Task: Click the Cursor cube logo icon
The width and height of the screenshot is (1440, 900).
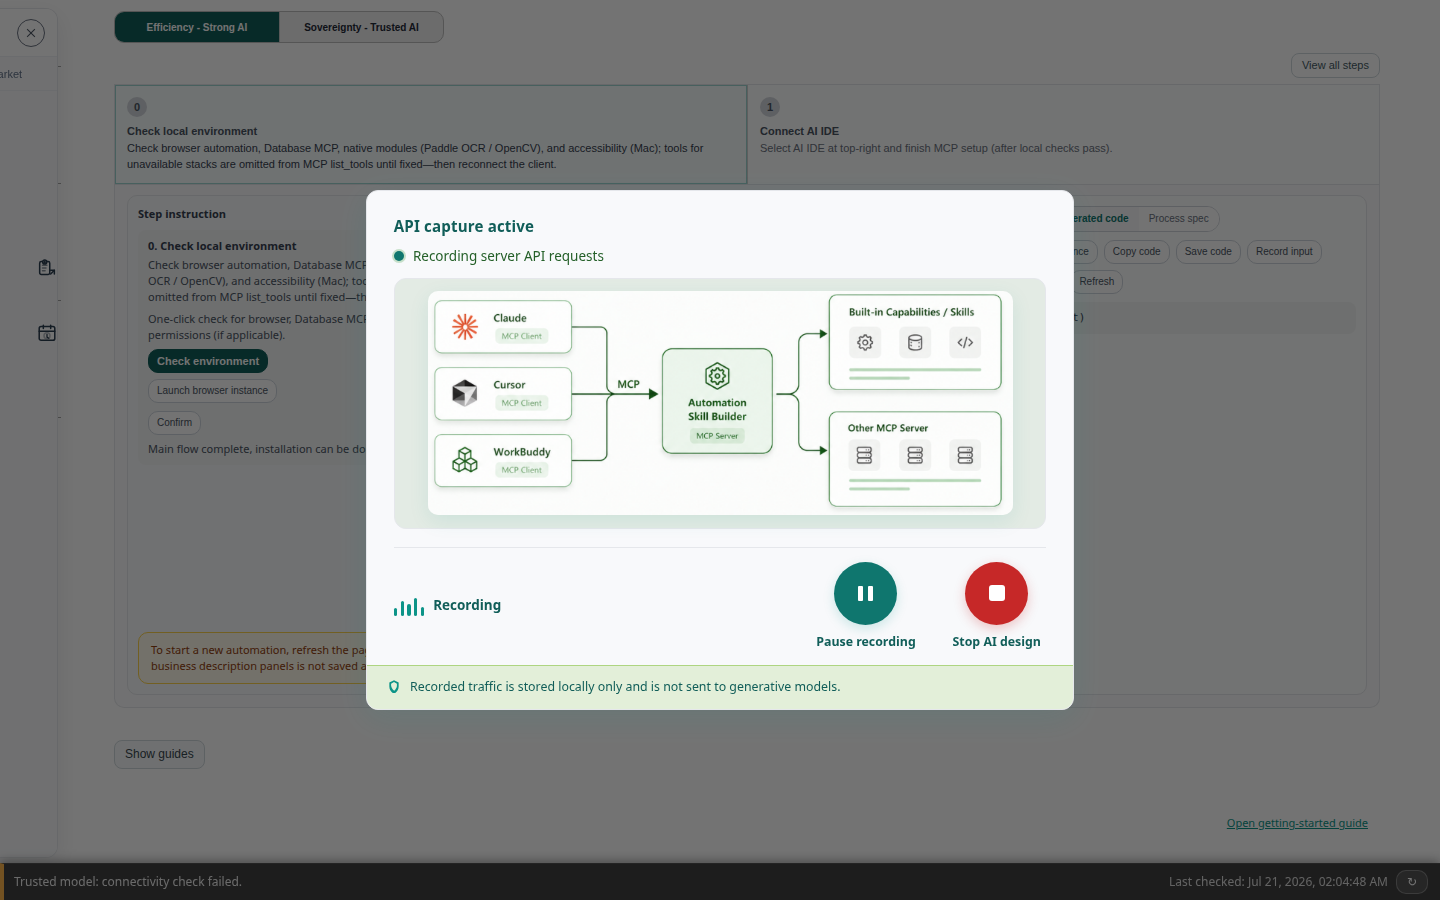Action: [x=465, y=393]
